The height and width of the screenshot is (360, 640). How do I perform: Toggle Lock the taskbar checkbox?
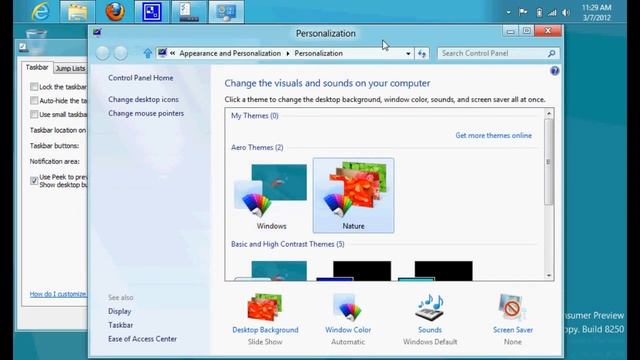pyautogui.click(x=34, y=87)
